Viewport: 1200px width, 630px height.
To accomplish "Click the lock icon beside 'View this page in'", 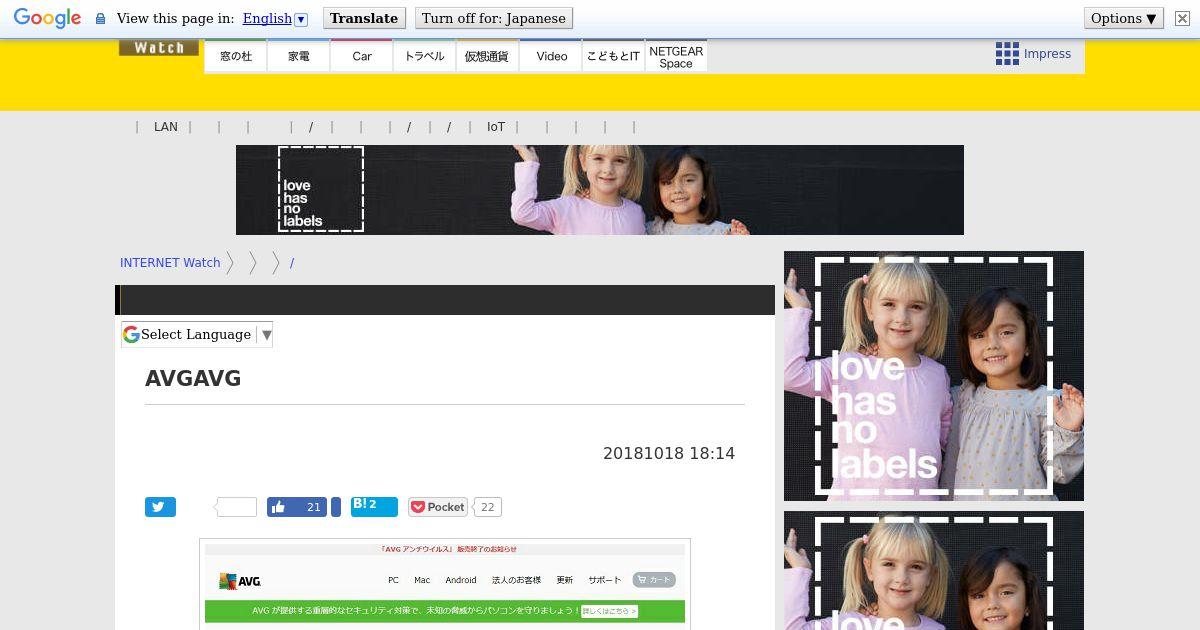I will tap(100, 18).
